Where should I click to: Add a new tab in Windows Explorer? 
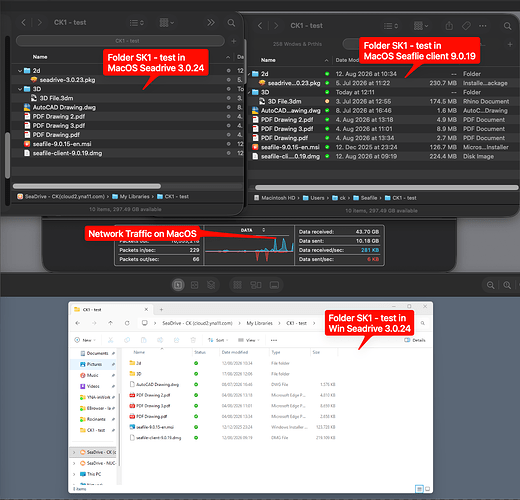click(161, 309)
